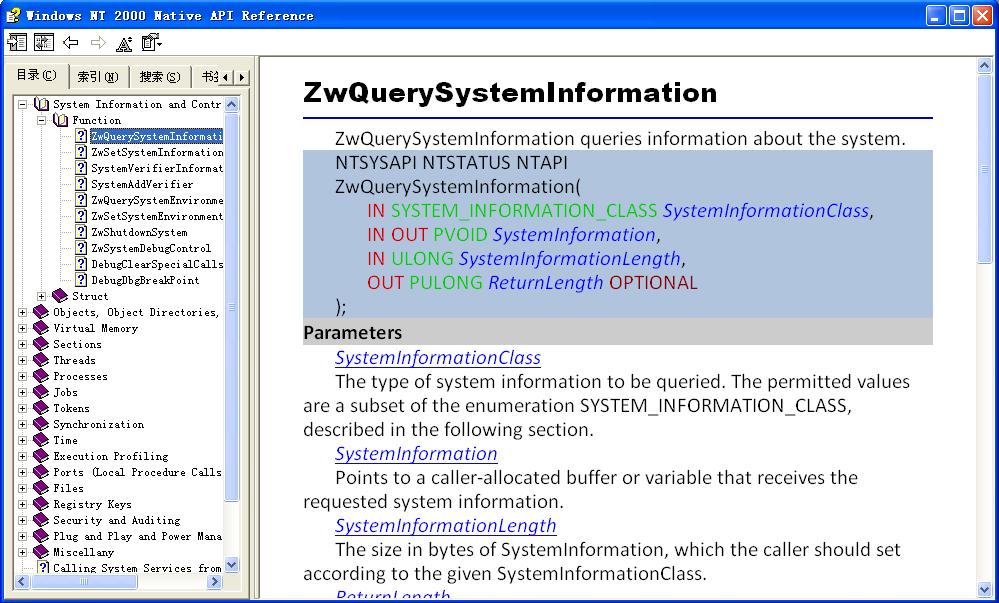Show earlier tabs with the left tab arrow
Screen dimensions: 999x603
226,77
